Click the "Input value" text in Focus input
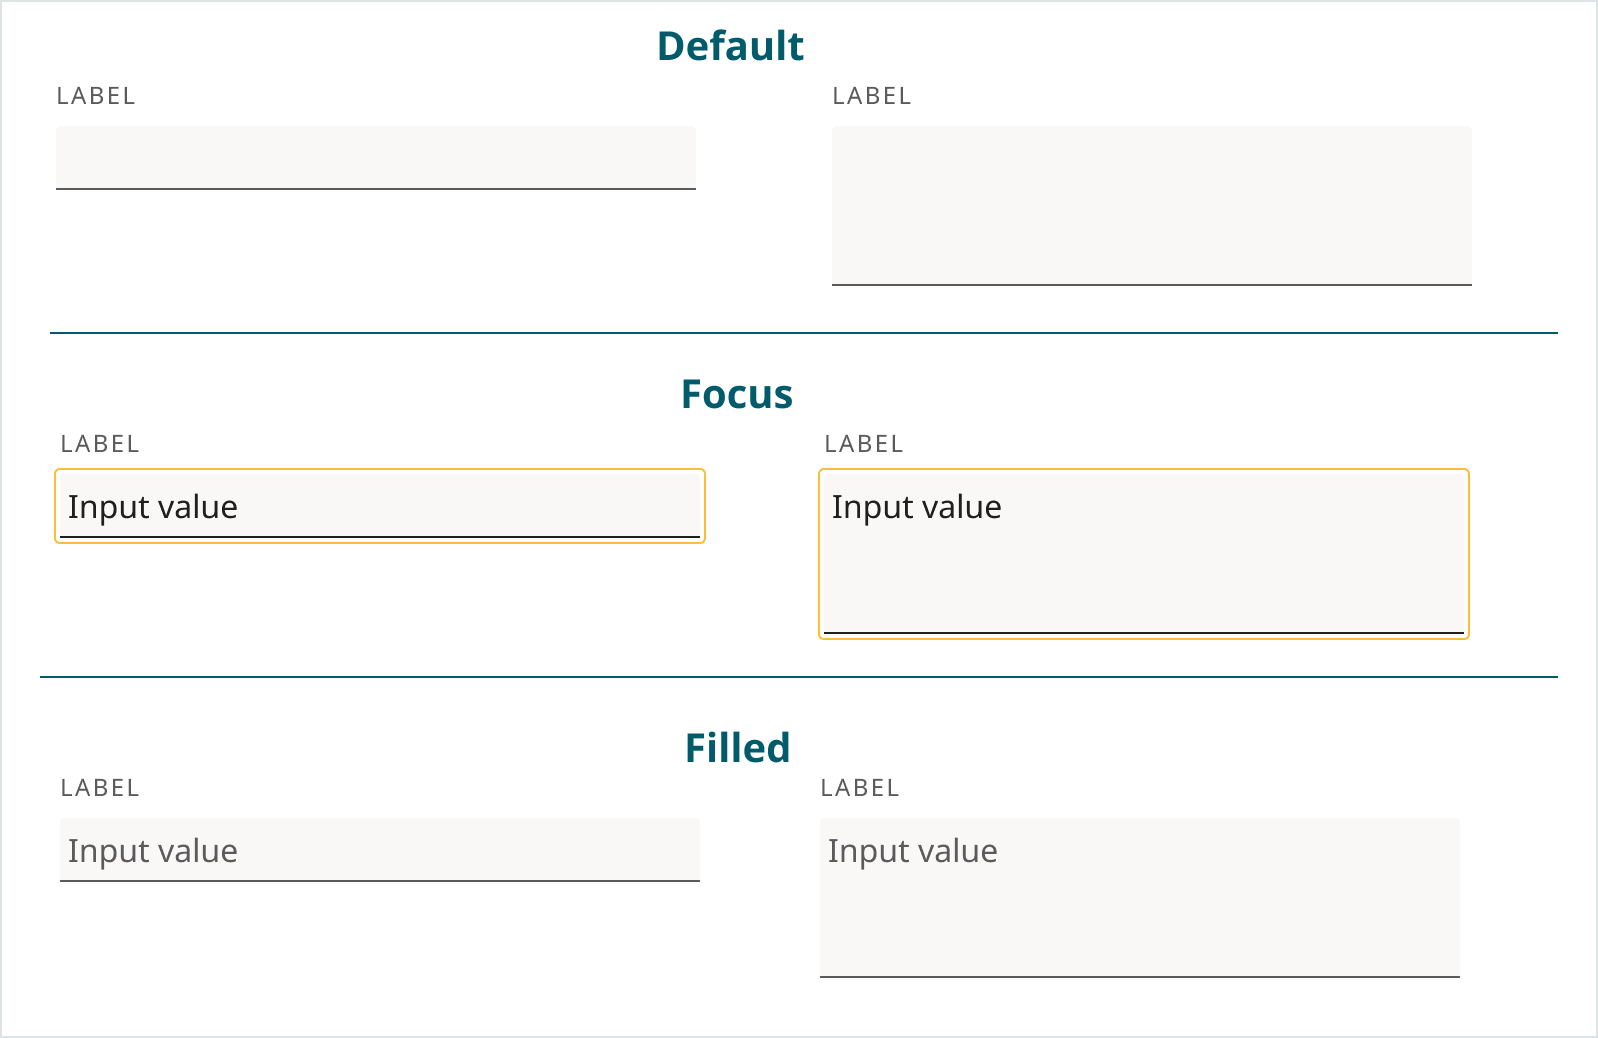The width and height of the screenshot is (1598, 1038). click(x=153, y=506)
